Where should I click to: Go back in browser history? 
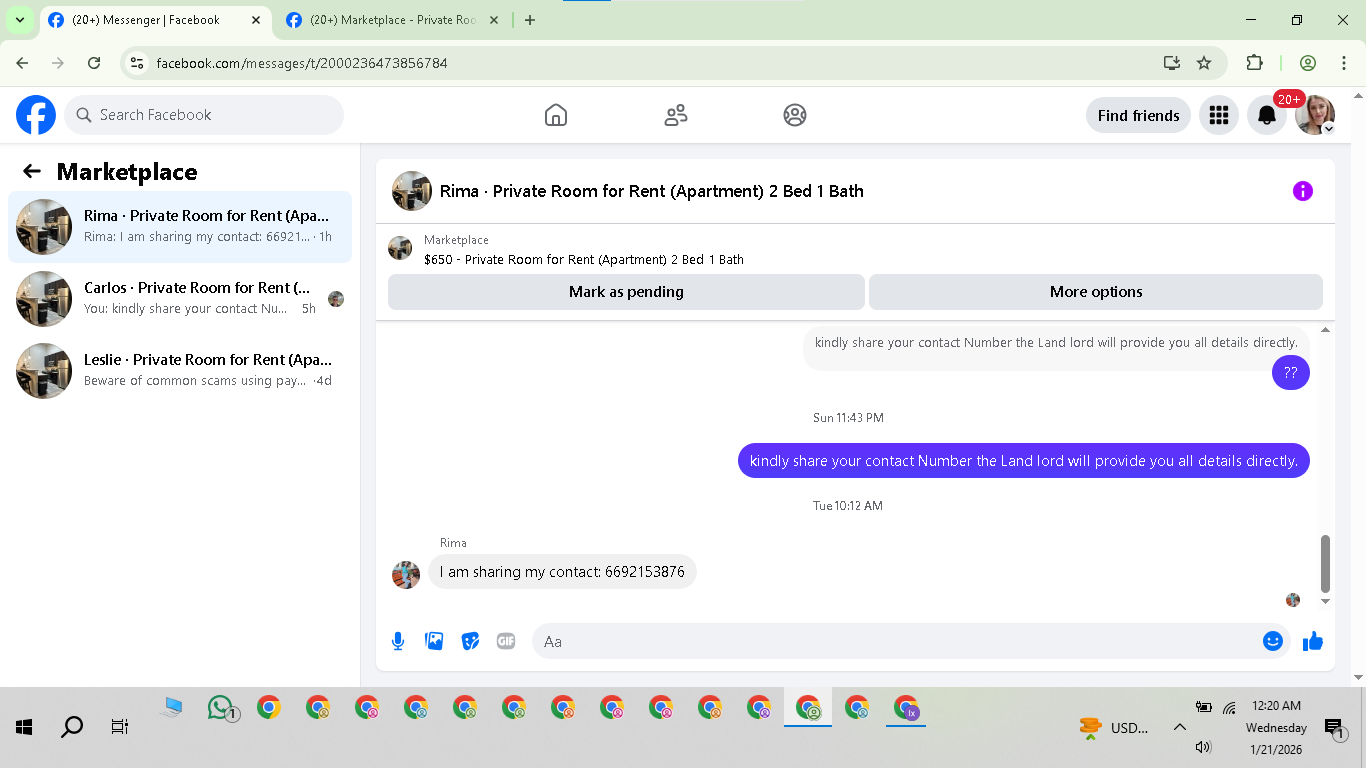point(22,63)
